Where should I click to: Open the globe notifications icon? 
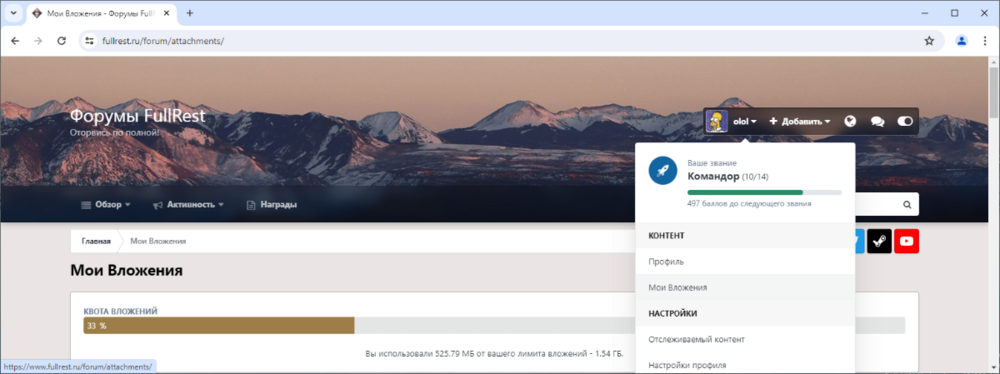pyautogui.click(x=849, y=121)
